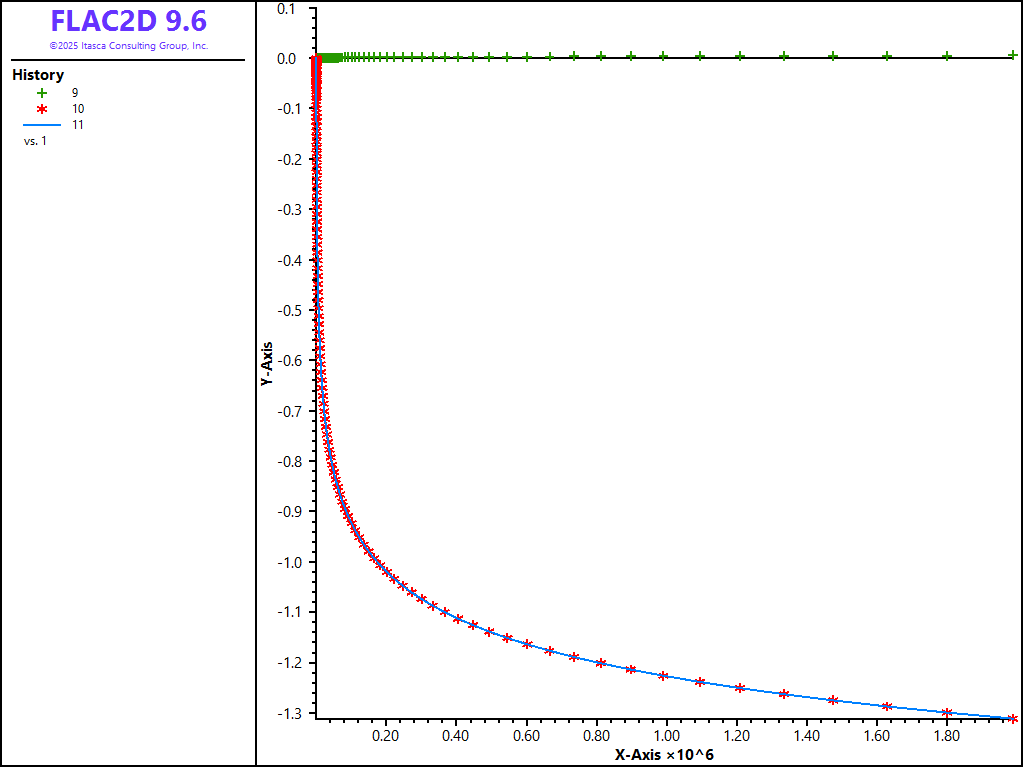Open the Itasca Consulting Group copyright text

(128, 46)
